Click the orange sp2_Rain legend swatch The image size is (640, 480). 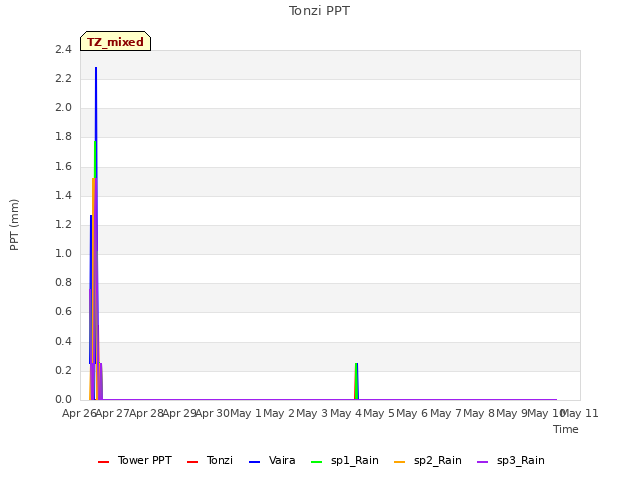tap(400, 462)
